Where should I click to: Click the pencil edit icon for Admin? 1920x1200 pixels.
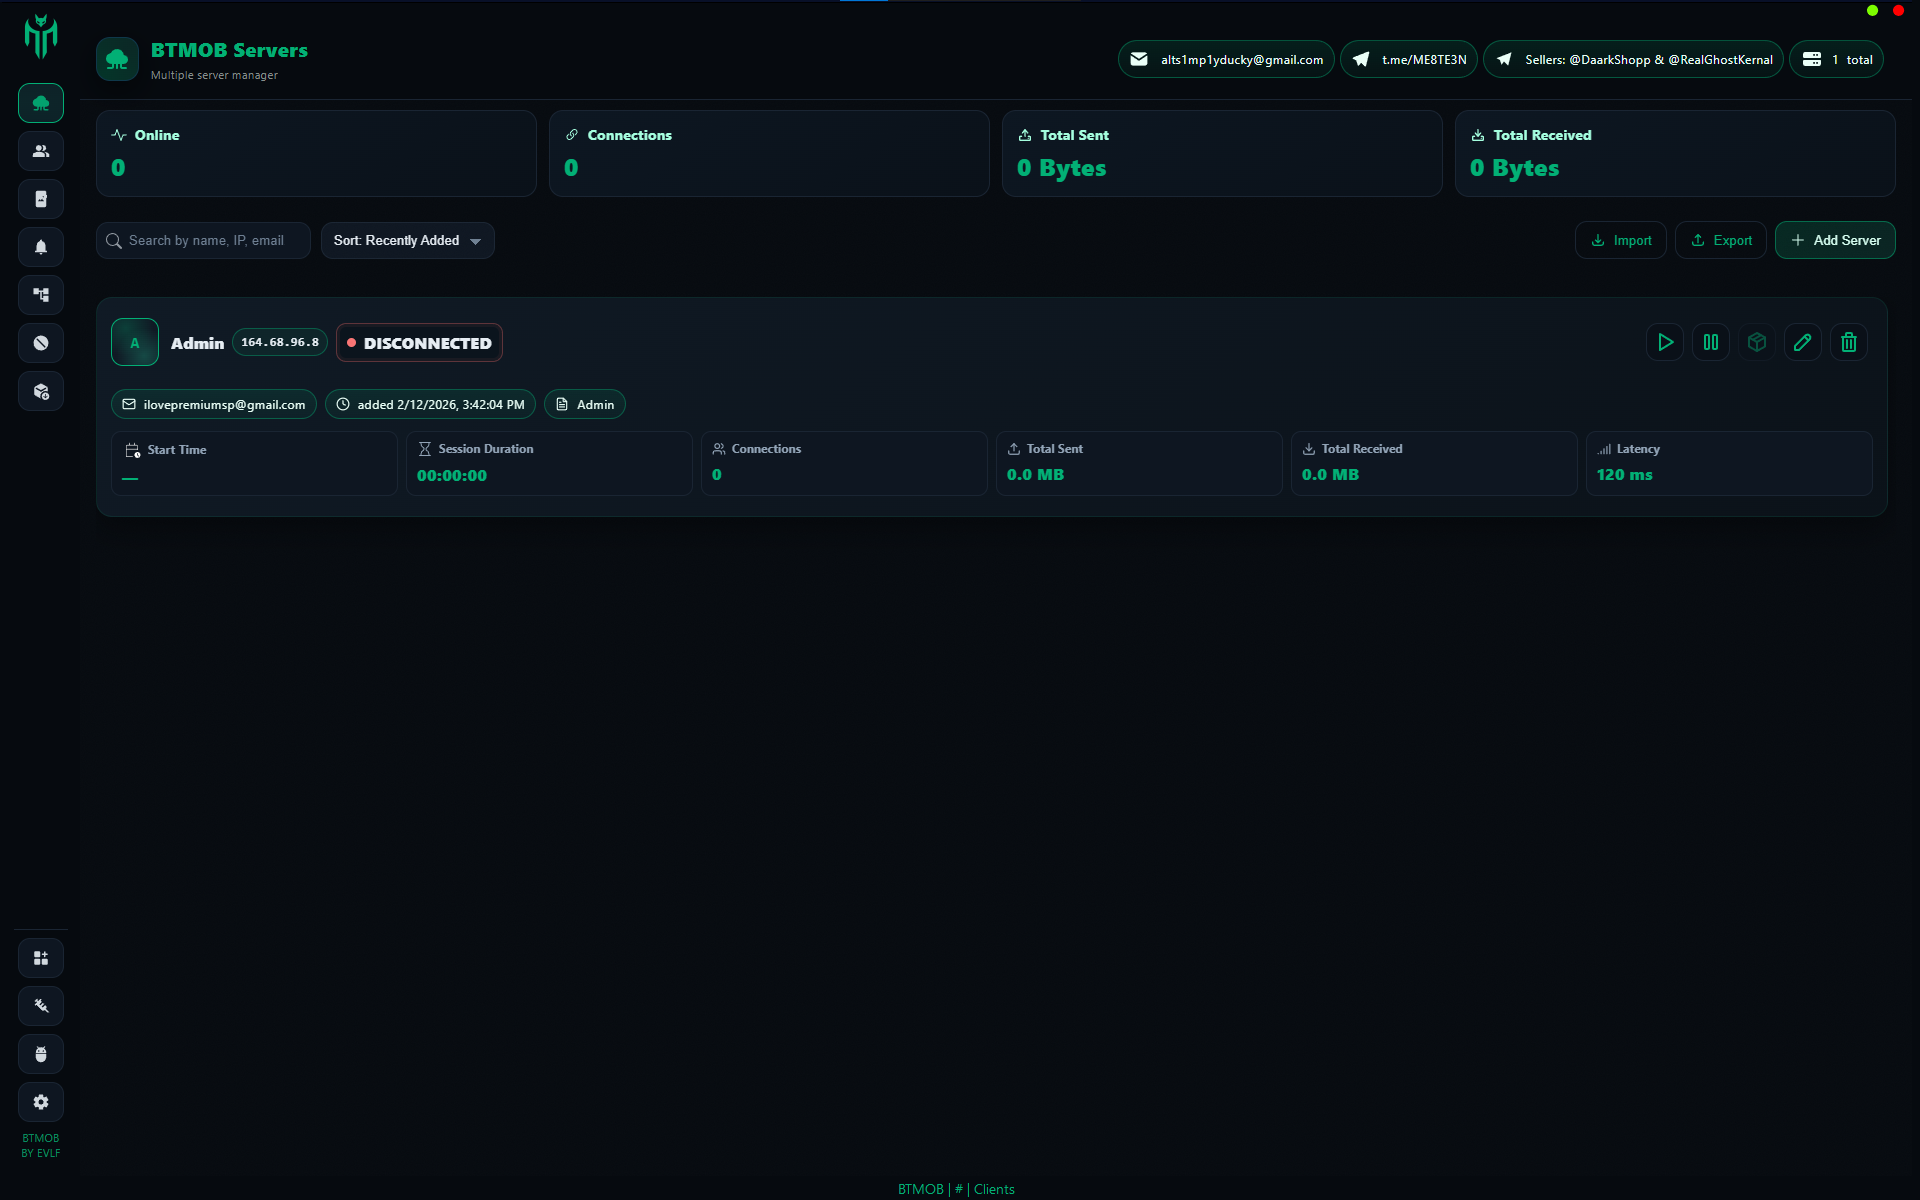pyautogui.click(x=1802, y=342)
